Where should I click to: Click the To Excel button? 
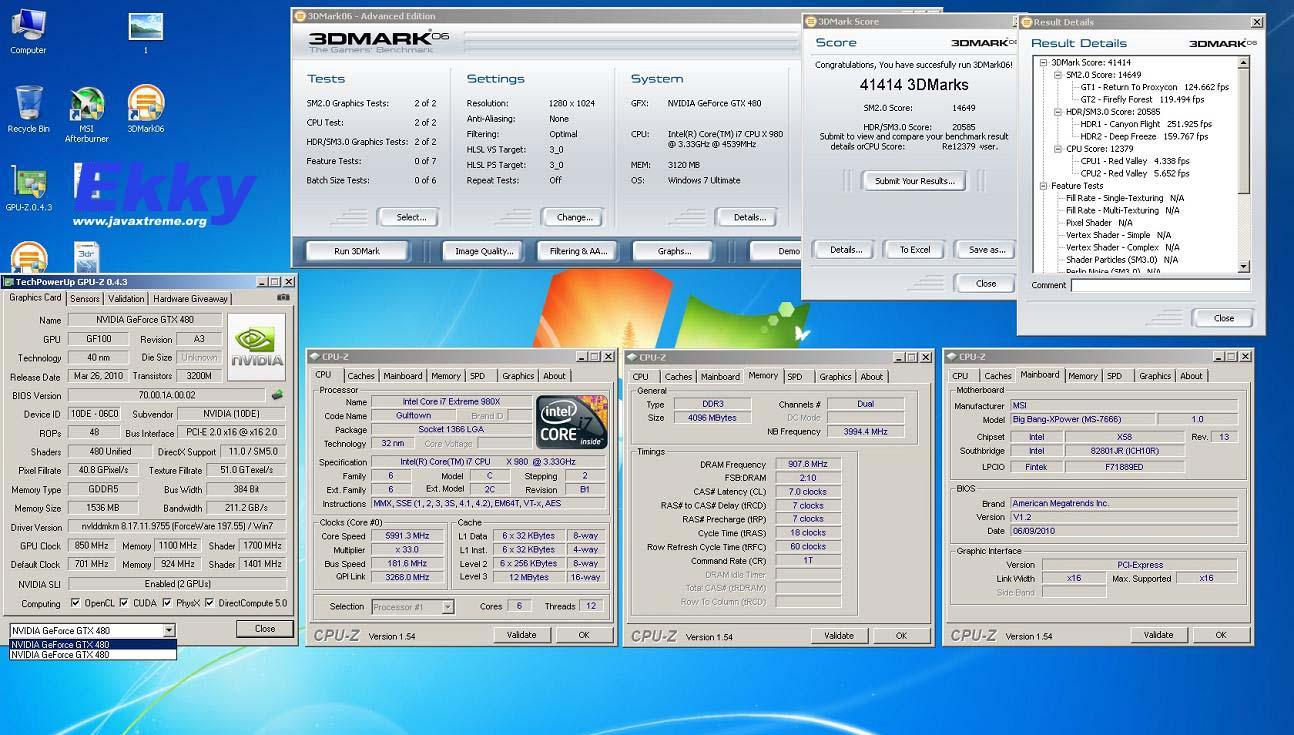pos(914,250)
